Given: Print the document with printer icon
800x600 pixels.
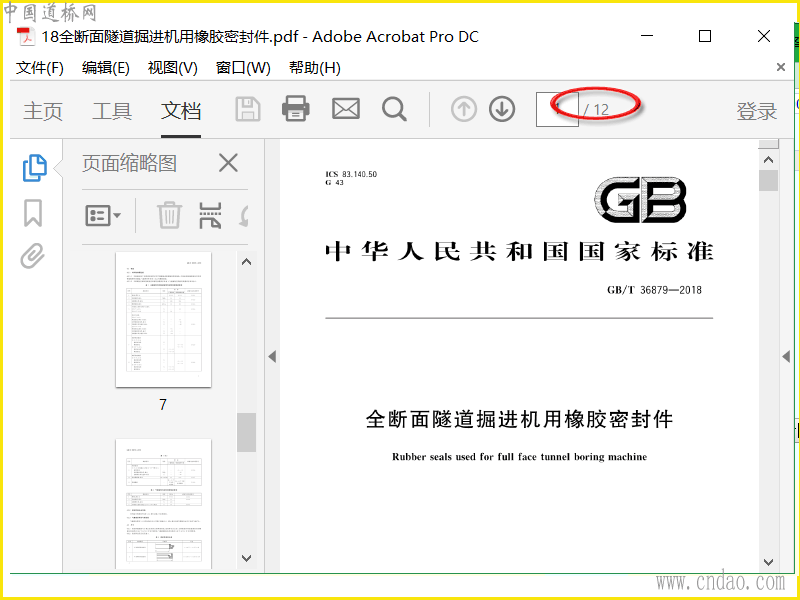Looking at the screenshot, I should 296,108.
